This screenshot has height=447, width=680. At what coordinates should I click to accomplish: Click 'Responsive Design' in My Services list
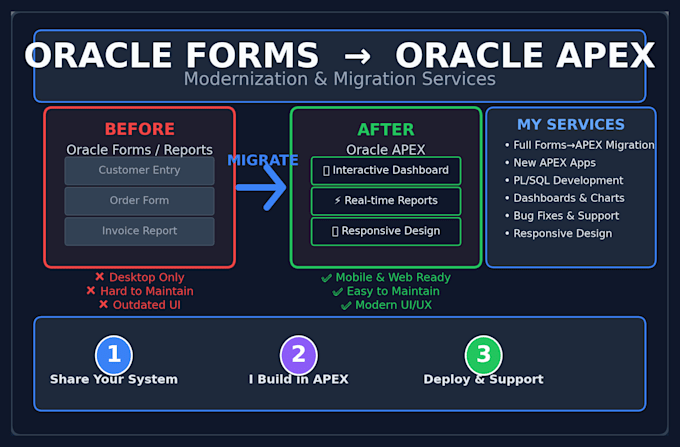(x=559, y=234)
